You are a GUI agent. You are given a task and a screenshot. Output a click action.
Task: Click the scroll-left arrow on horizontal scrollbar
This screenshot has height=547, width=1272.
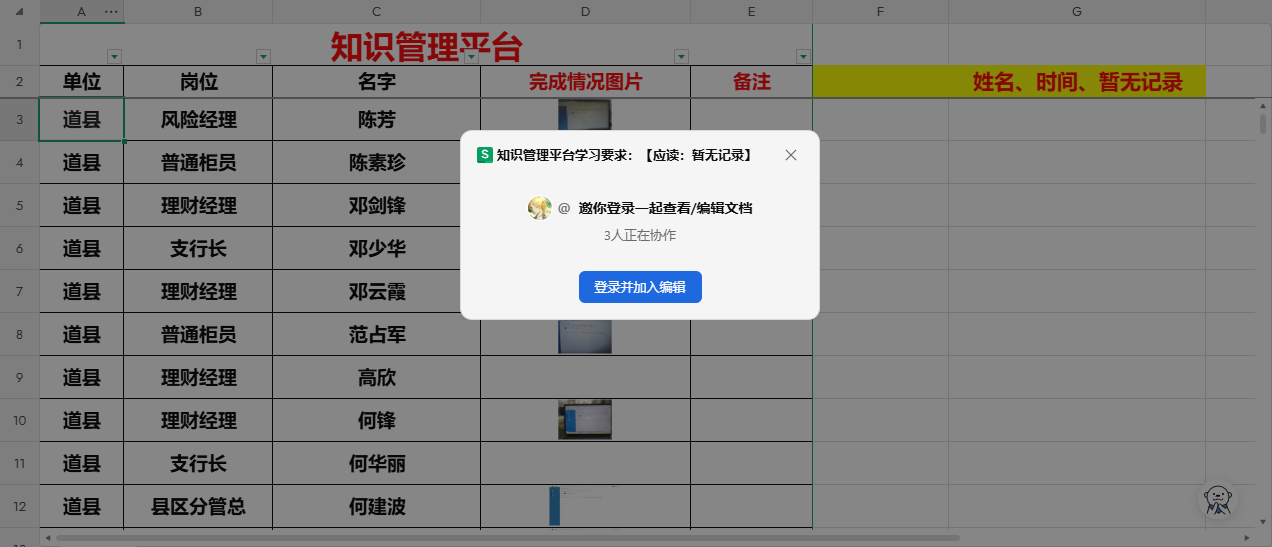(x=47, y=538)
